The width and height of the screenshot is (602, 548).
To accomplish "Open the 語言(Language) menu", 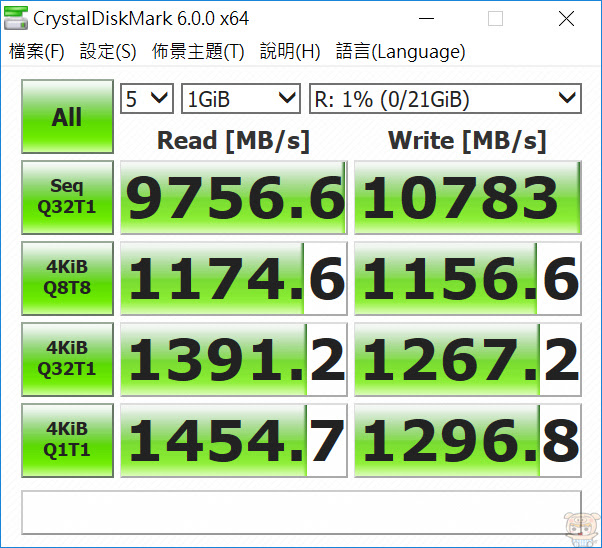I will click(400, 51).
